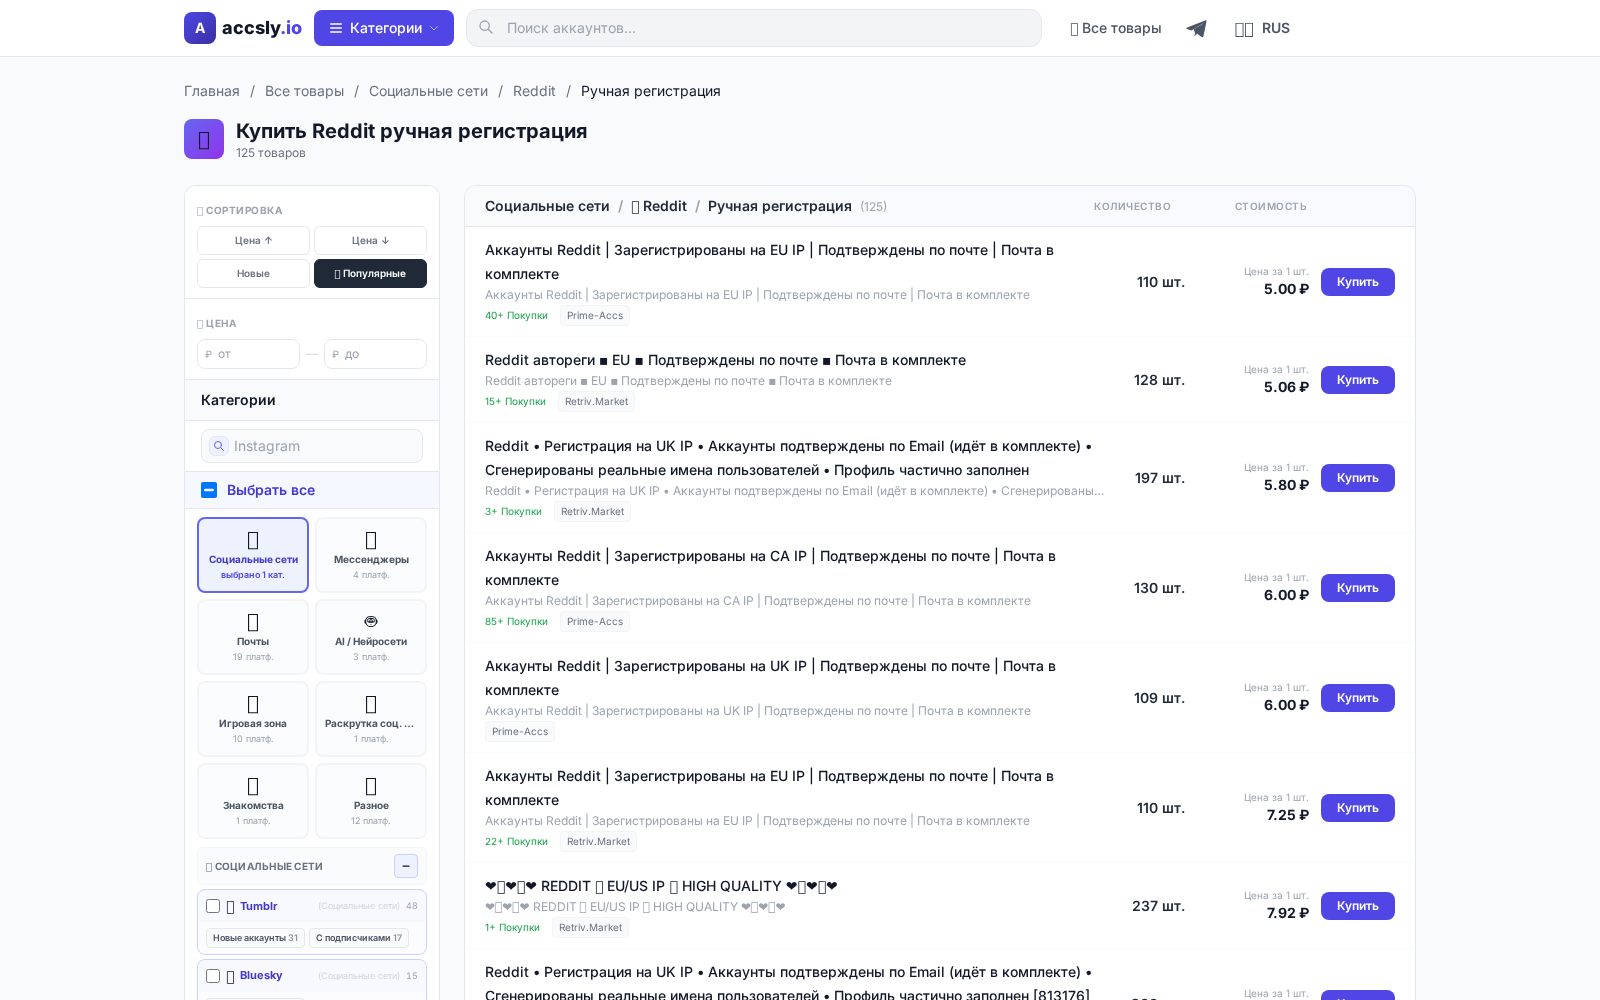Viewport: 1600px width, 1000px height.
Task: Switch sorting to Новые
Action: point(253,273)
